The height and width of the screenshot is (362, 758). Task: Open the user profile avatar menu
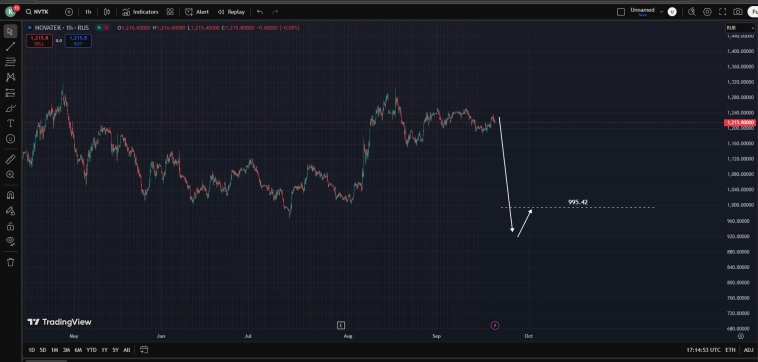(x=10, y=12)
